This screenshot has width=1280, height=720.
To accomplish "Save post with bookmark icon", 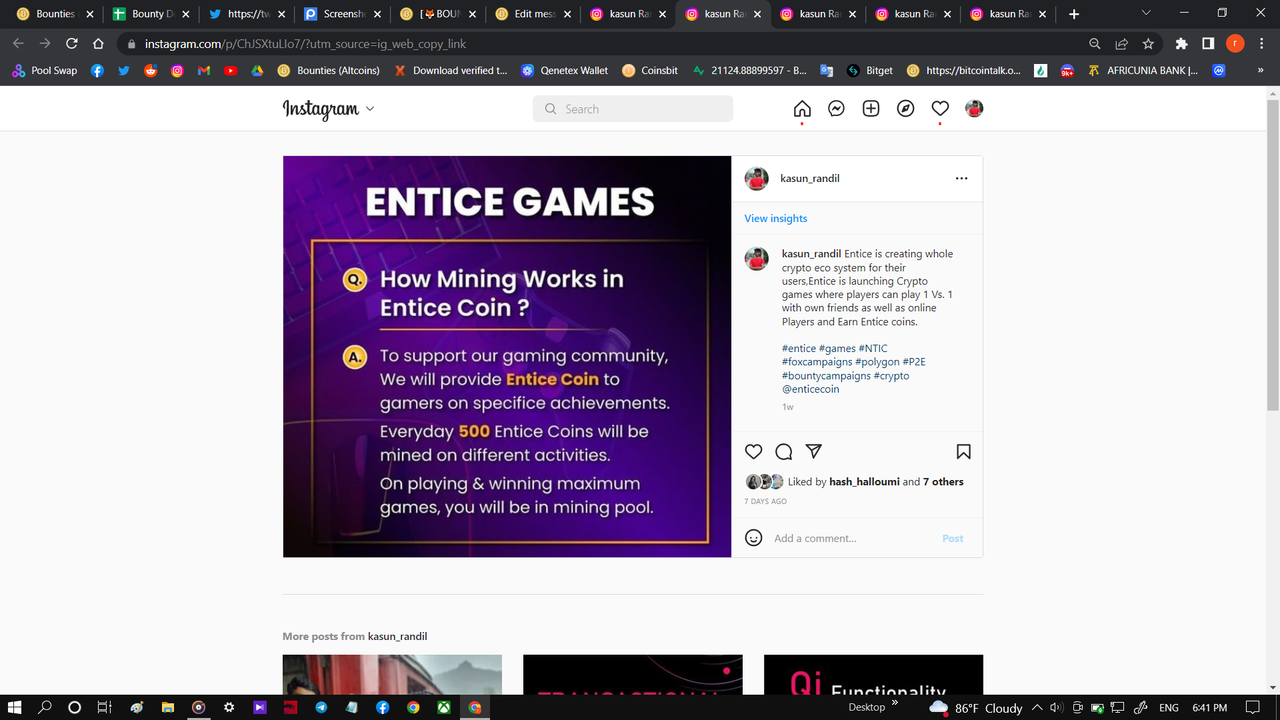I will 963,452.
